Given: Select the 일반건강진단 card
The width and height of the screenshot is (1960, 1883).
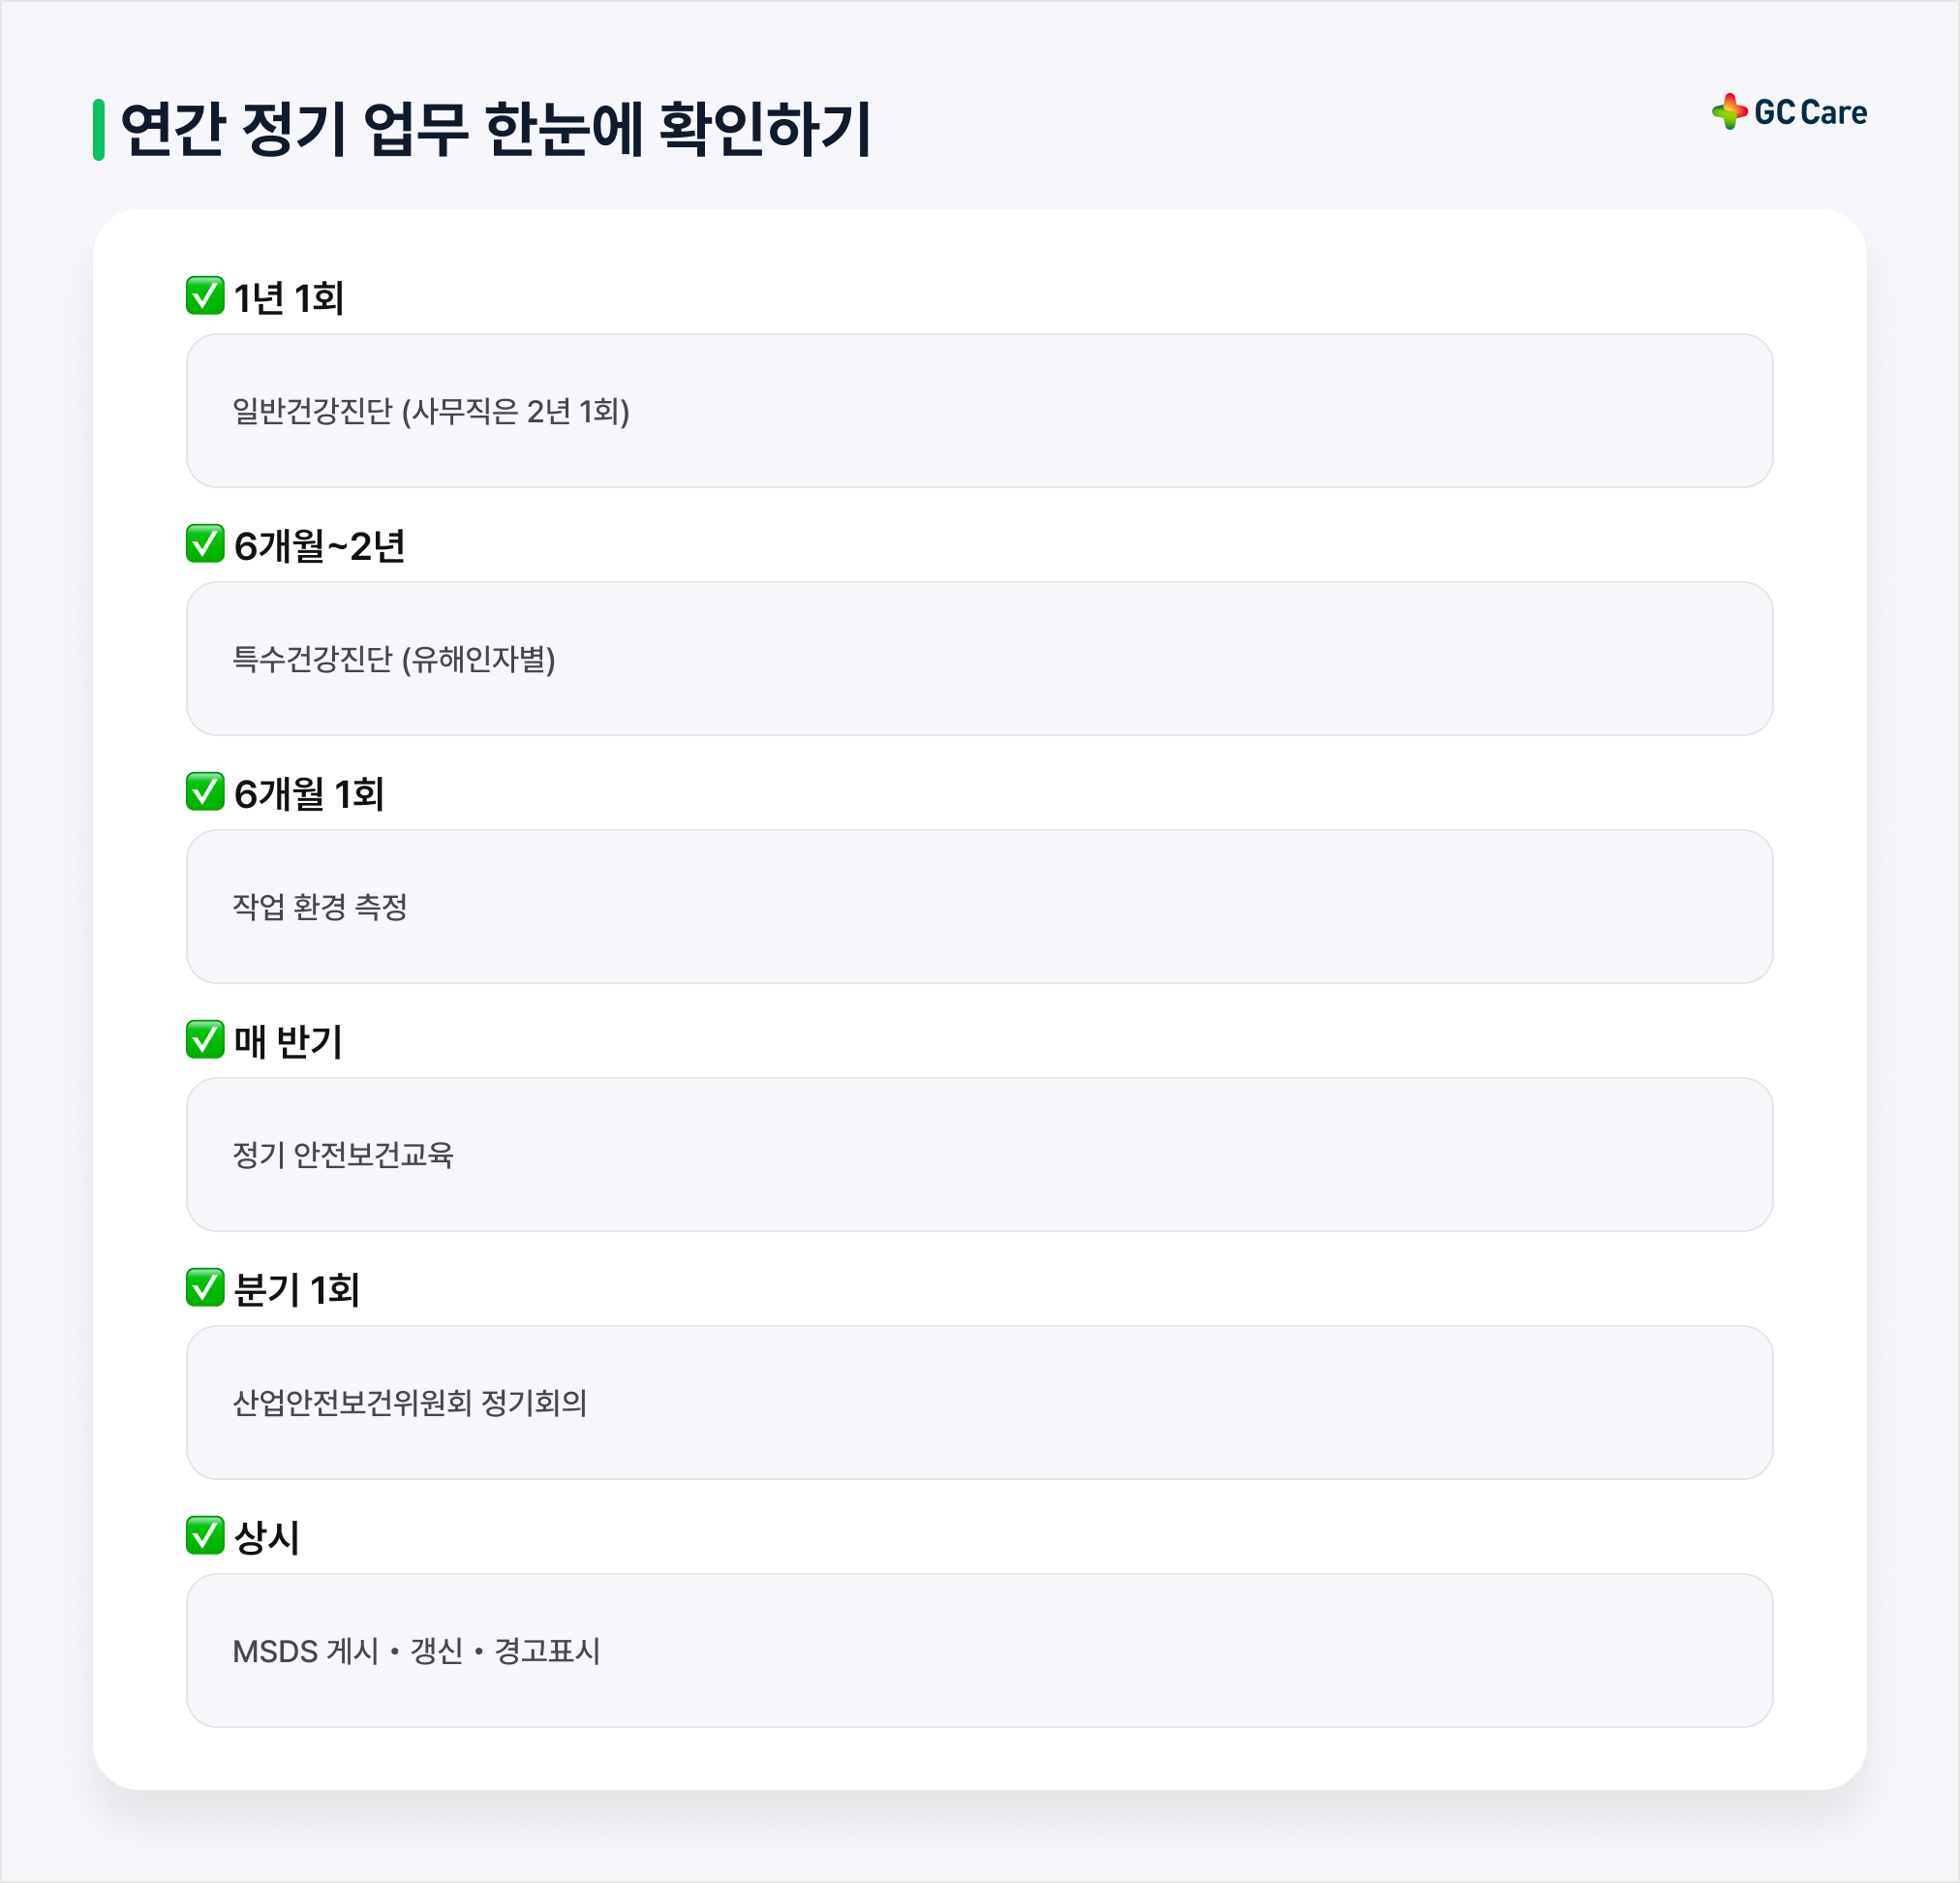Looking at the screenshot, I should point(980,411).
